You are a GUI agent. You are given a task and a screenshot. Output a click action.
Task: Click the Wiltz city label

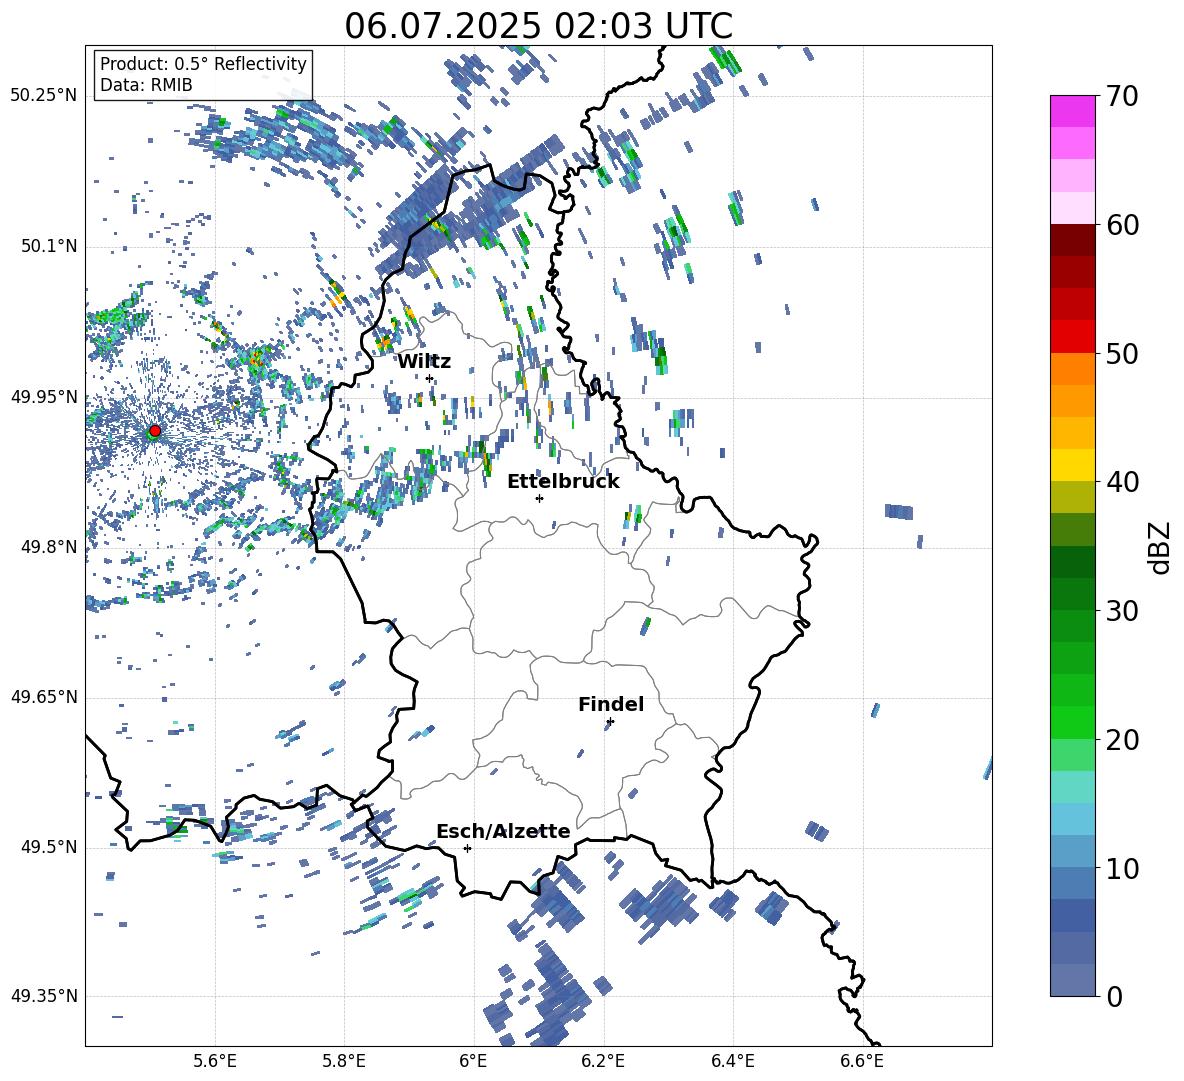pyautogui.click(x=424, y=362)
